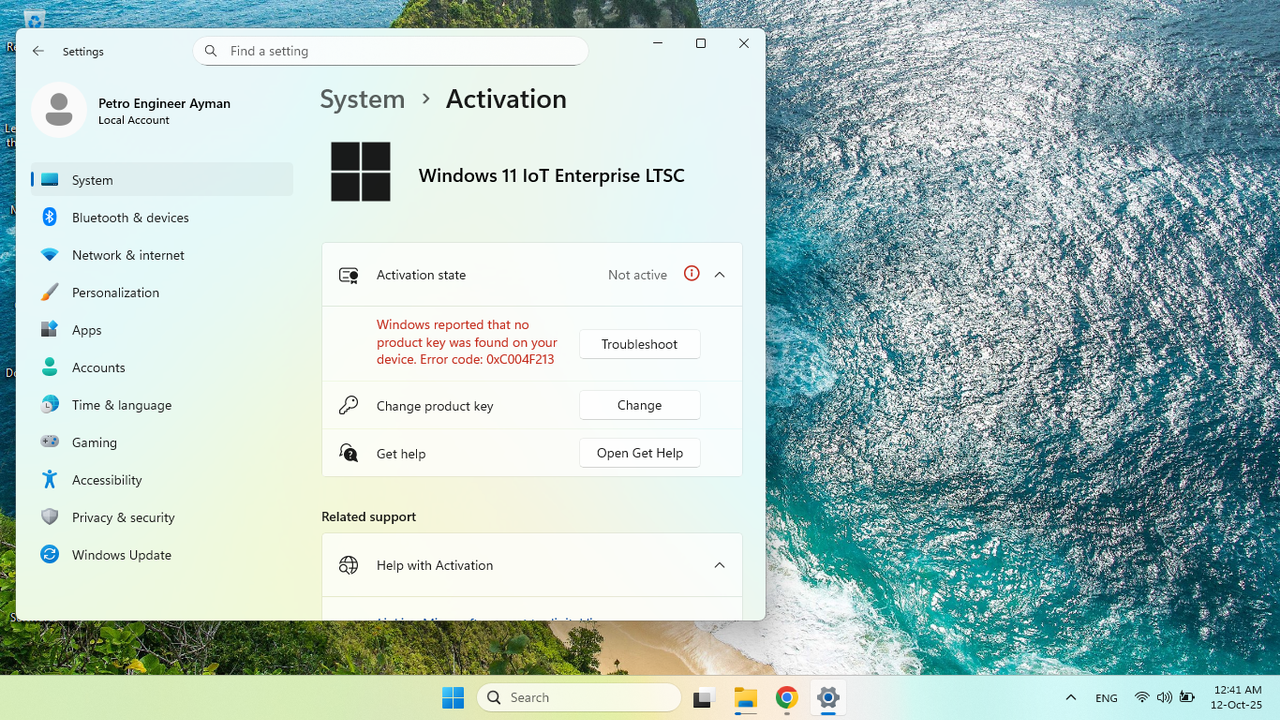The width and height of the screenshot is (1280, 720).
Task: Click the Gaming controller icon
Action: coord(49,442)
